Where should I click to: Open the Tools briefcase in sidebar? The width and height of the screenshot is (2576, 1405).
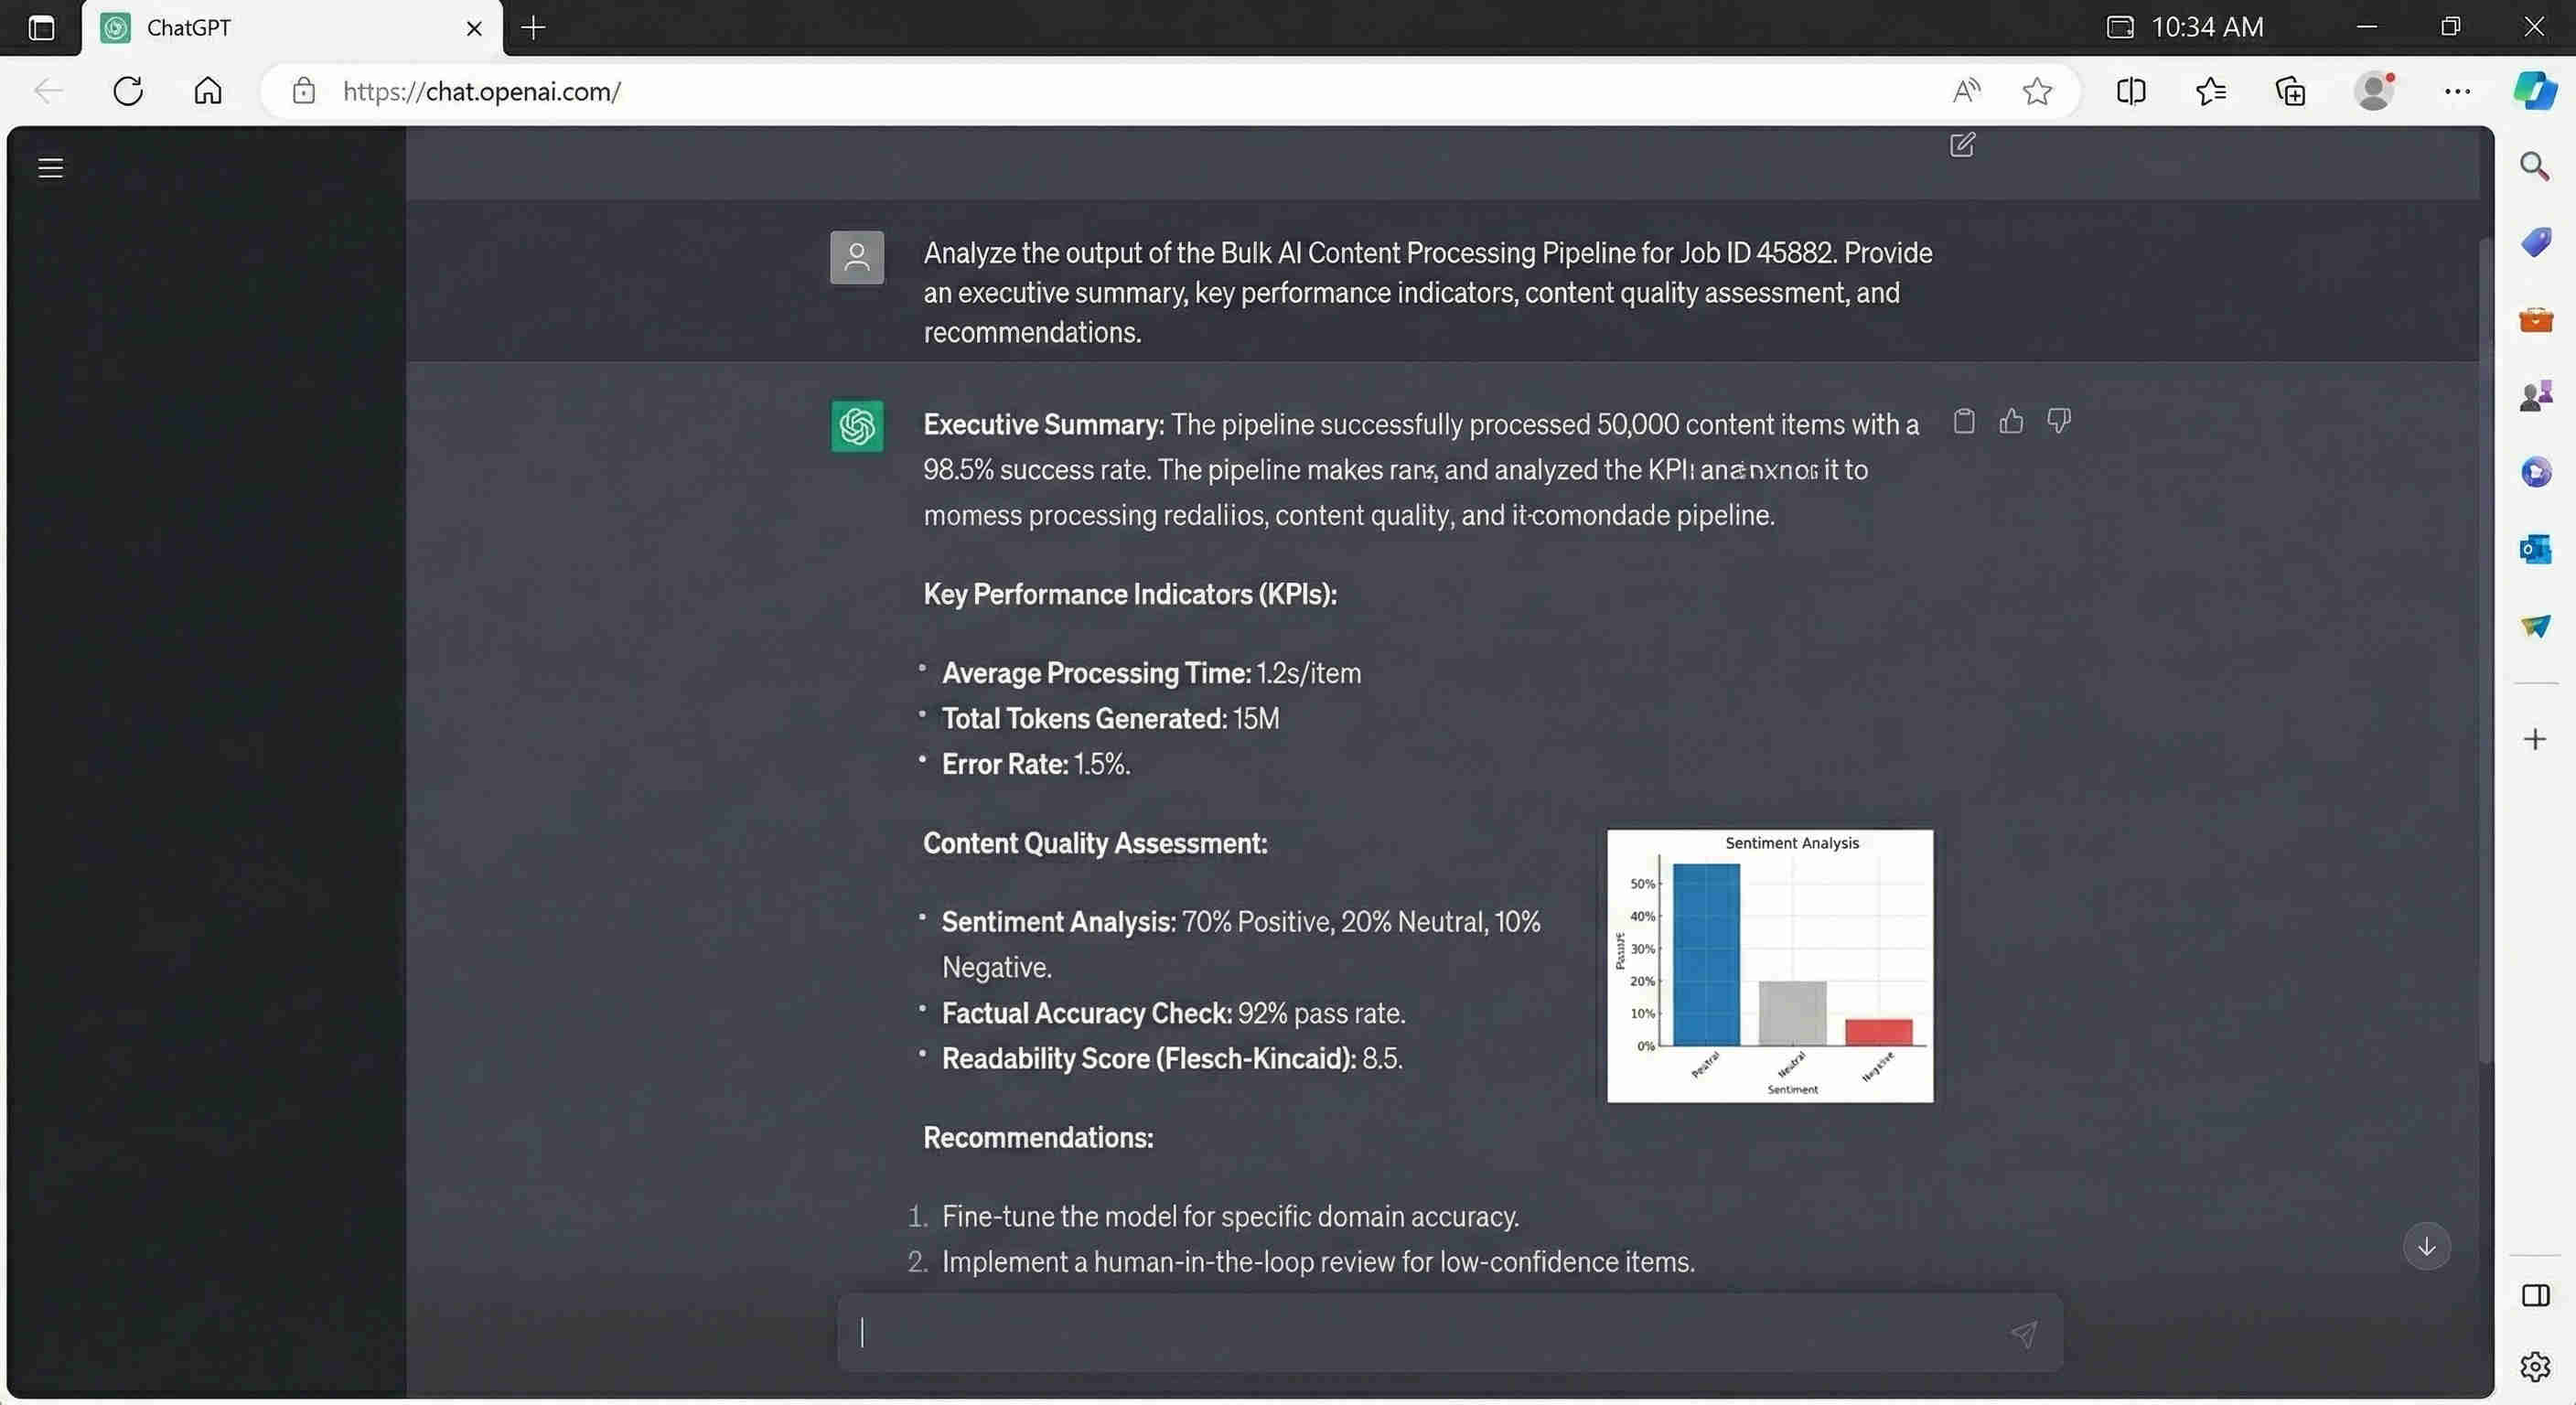point(2535,320)
